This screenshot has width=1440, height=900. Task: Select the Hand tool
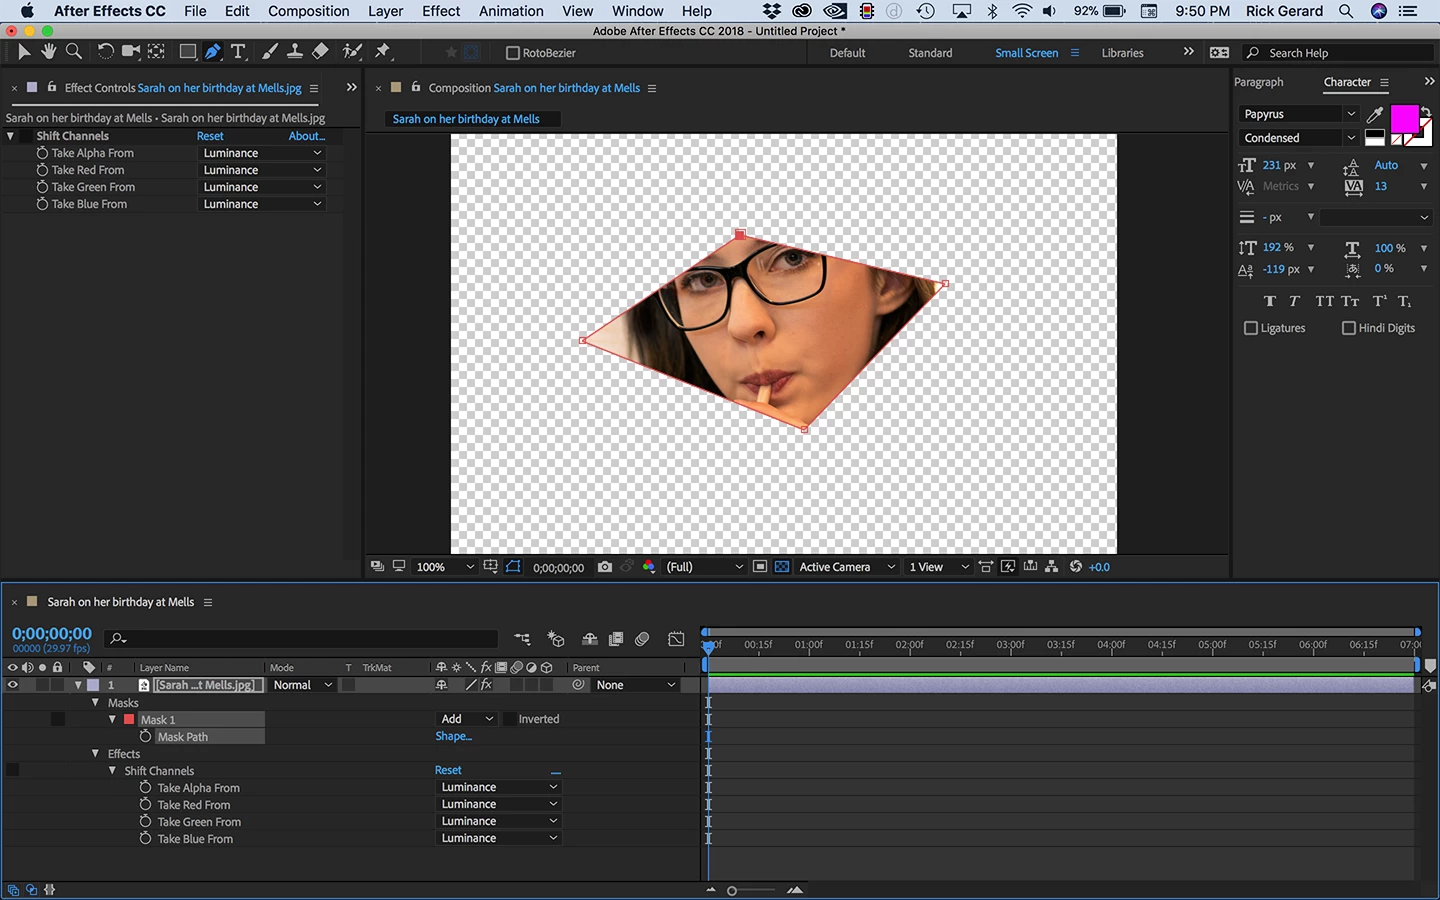[48, 52]
